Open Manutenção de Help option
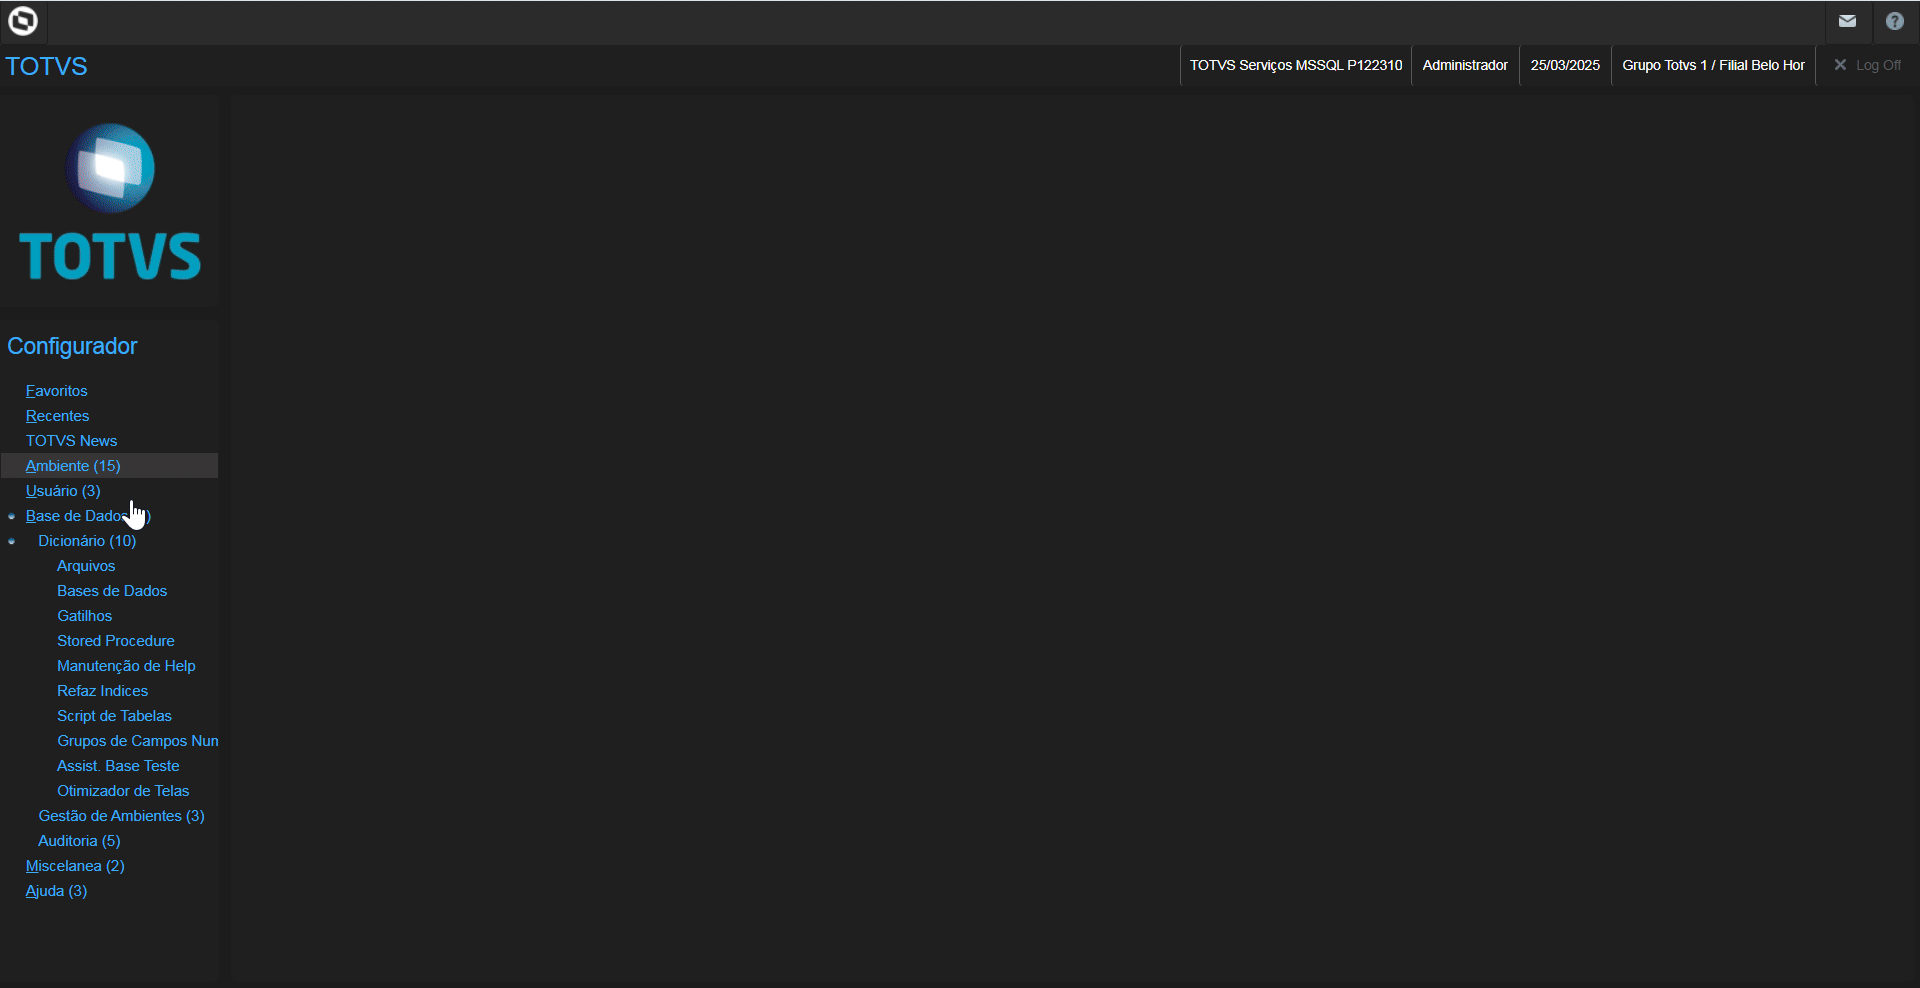The height and width of the screenshot is (988, 1920). pos(126,666)
